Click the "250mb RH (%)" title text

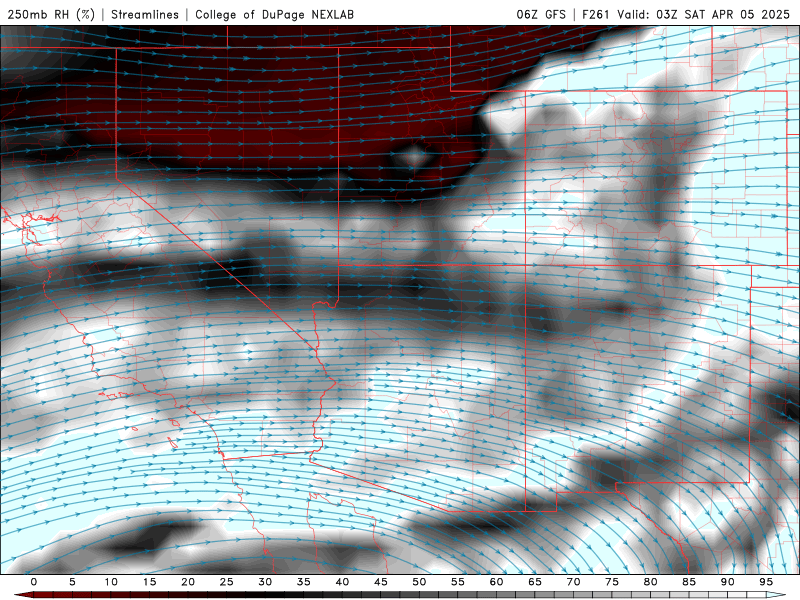point(52,14)
